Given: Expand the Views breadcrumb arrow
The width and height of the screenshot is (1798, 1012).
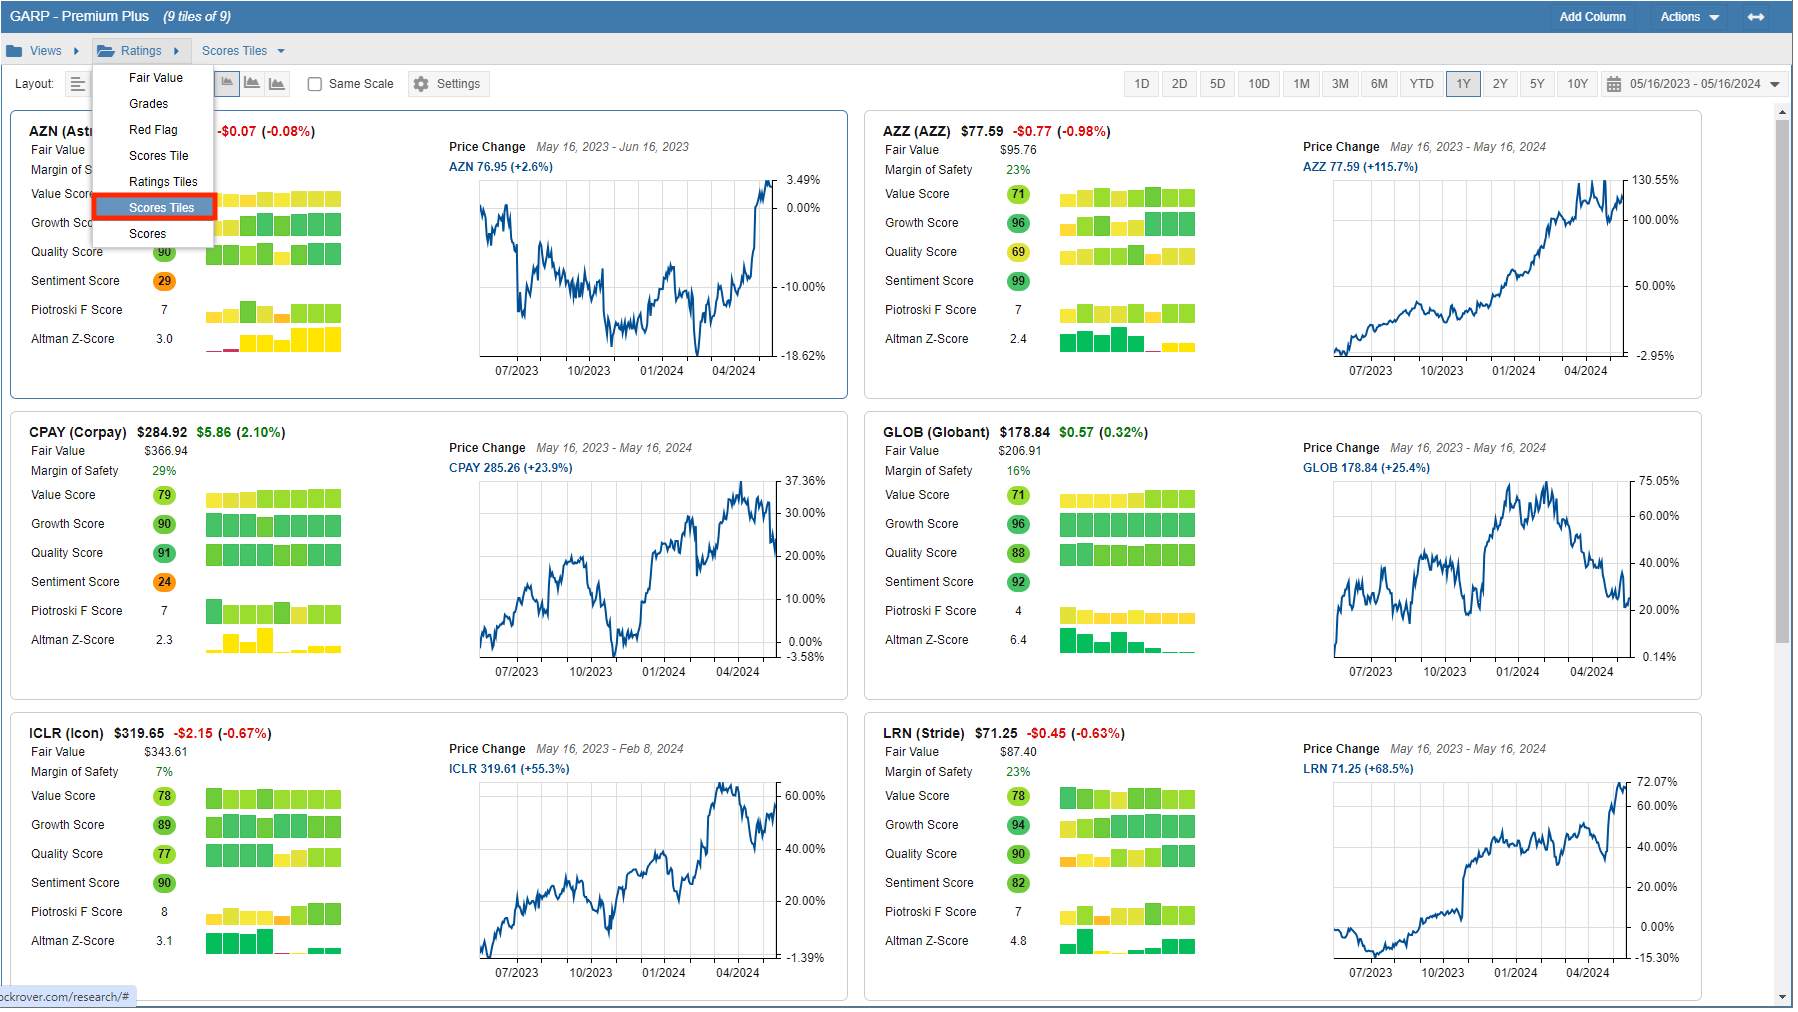Looking at the screenshot, I should [76, 51].
